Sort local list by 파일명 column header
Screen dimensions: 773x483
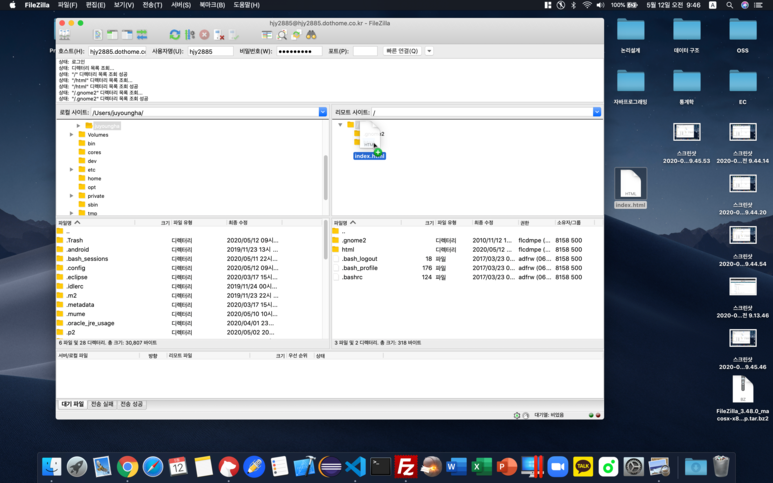(x=96, y=223)
